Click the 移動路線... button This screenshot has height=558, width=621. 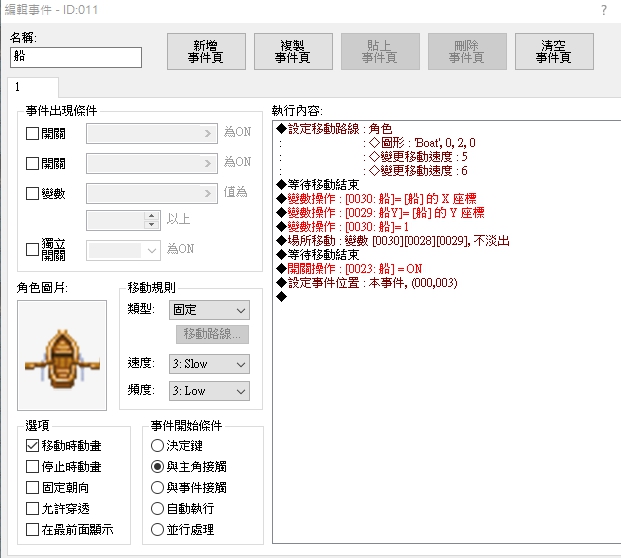click(x=212, y=334)
